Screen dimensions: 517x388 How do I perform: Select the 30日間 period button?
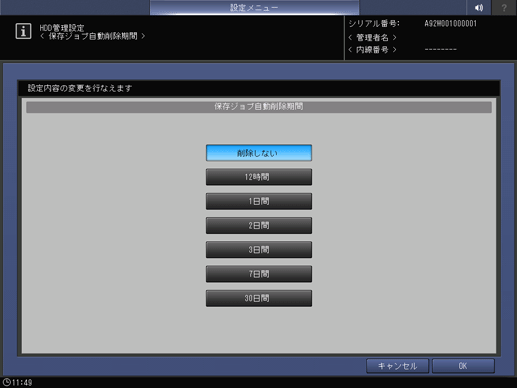[259, 298]
